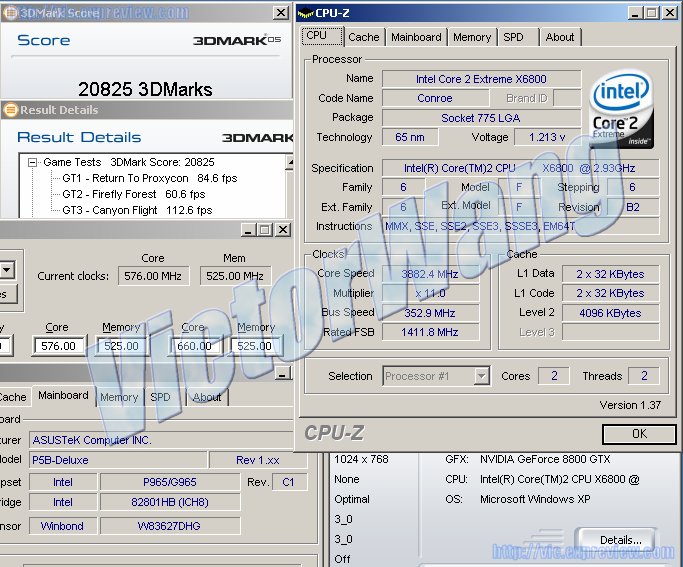Minimize the clocks tool window

pos(248,230)
